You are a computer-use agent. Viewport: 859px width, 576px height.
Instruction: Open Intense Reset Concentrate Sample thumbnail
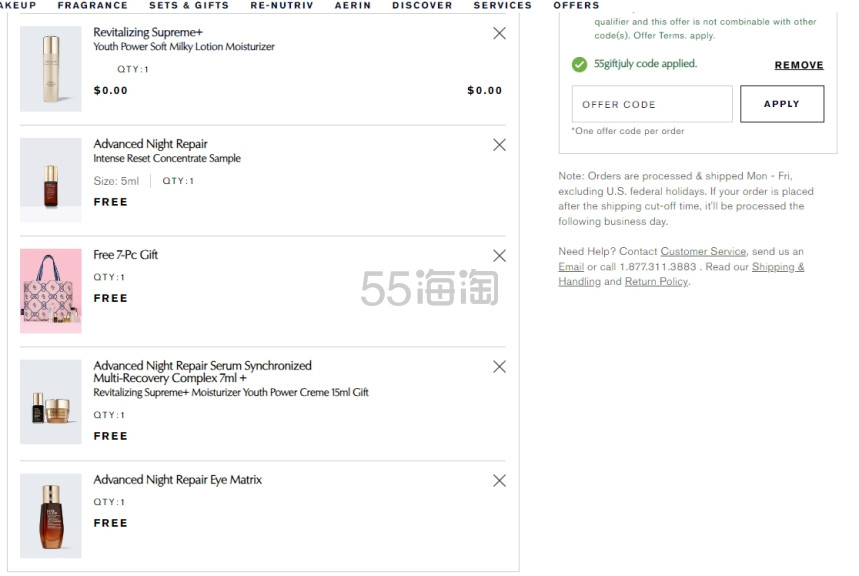[51, 180]
